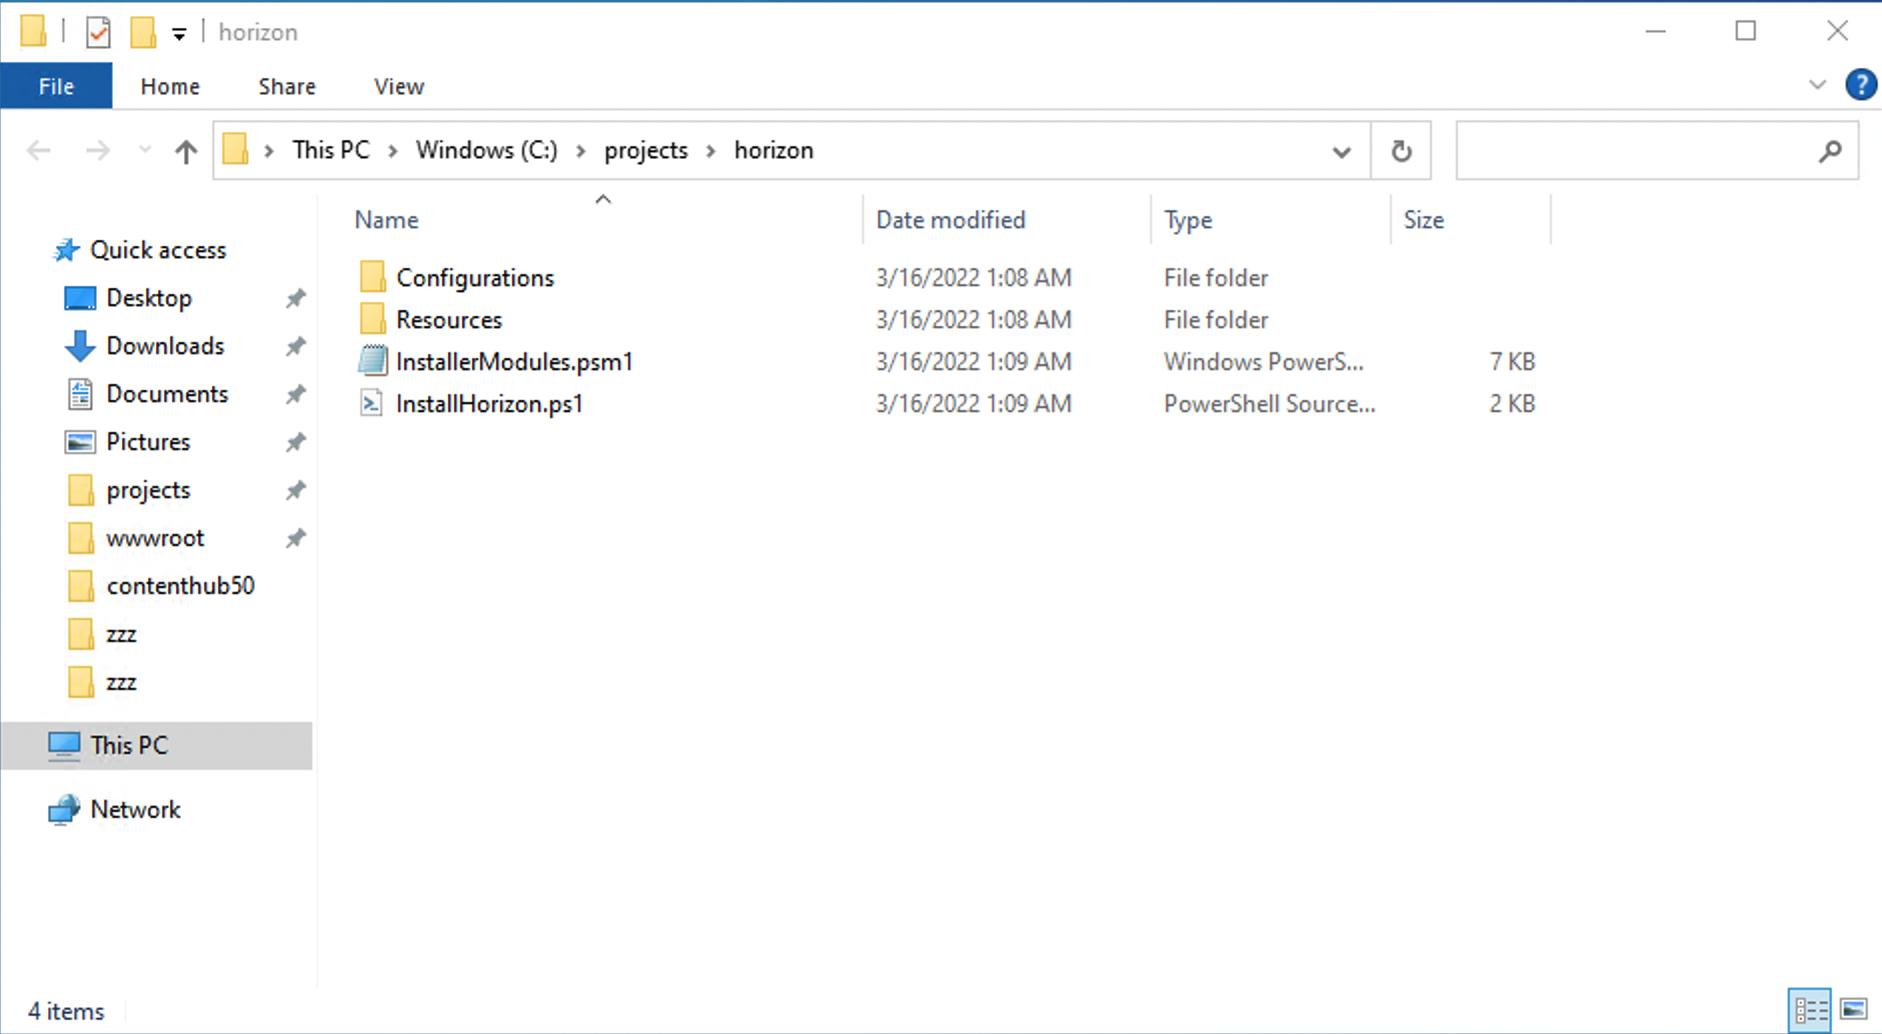This screenshot has height=1034, width=1882.
Task: Expand the ribbon with the chevron
Action: pyautogui.click(x=1817, y=85)
